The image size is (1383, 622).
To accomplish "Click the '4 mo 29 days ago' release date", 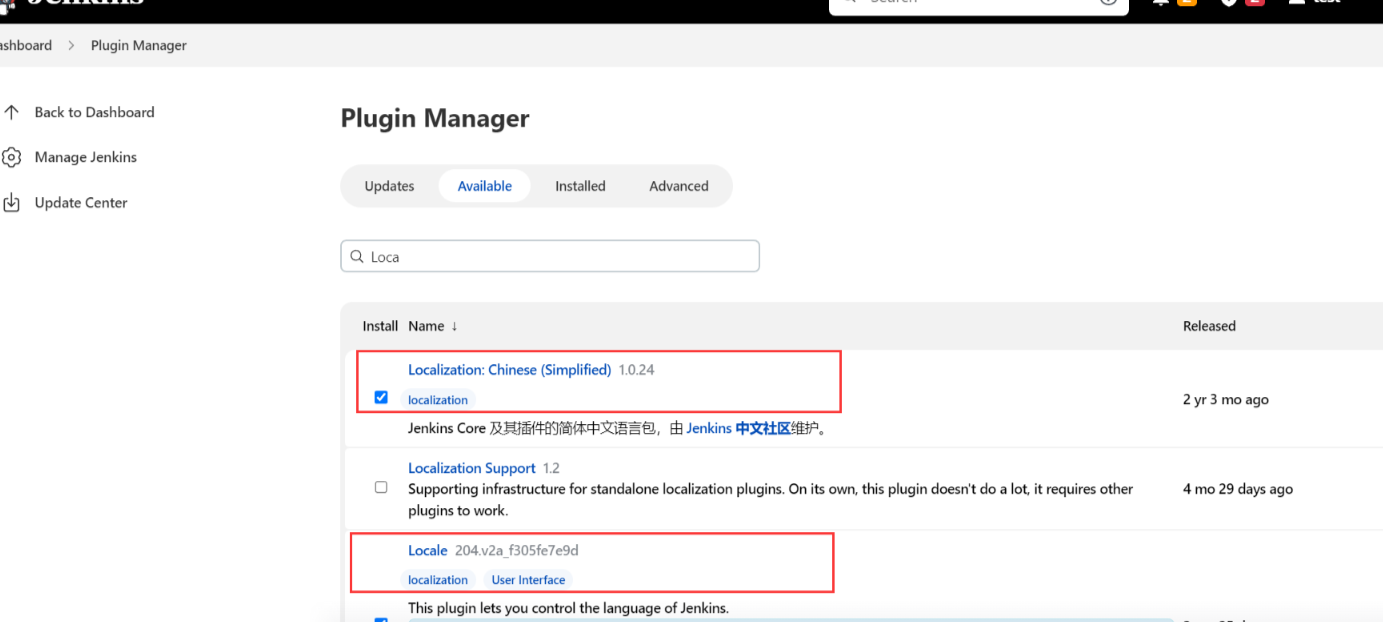I will coord(1238,489).
